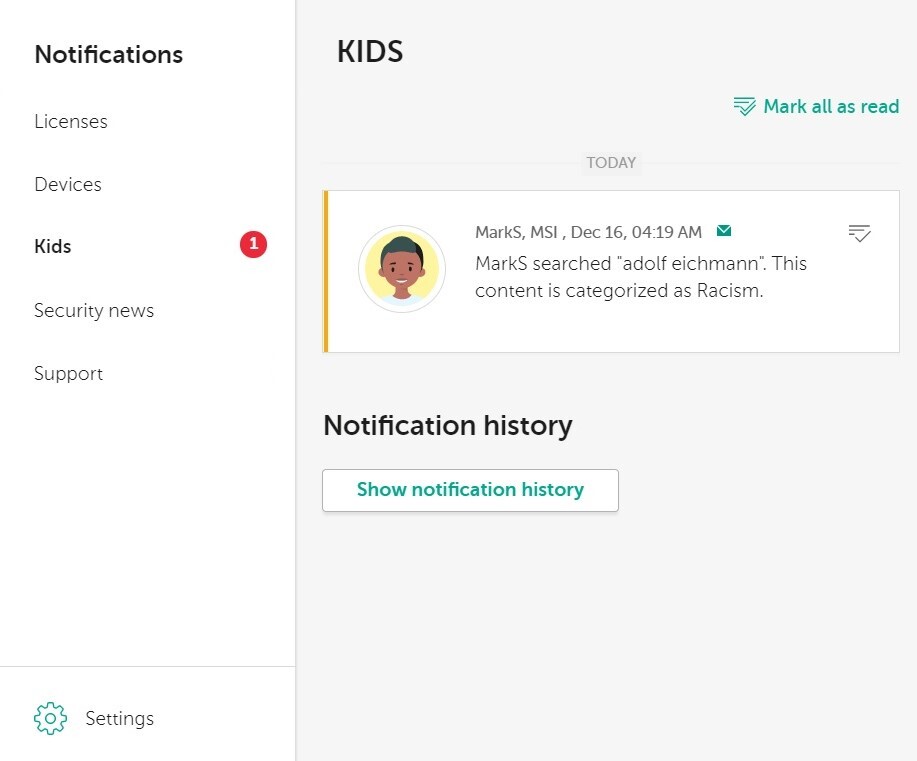The height and width of the screenshot is (761, 917).
Task: Mark the MarkS notification as read
Action: pos(859,233)
